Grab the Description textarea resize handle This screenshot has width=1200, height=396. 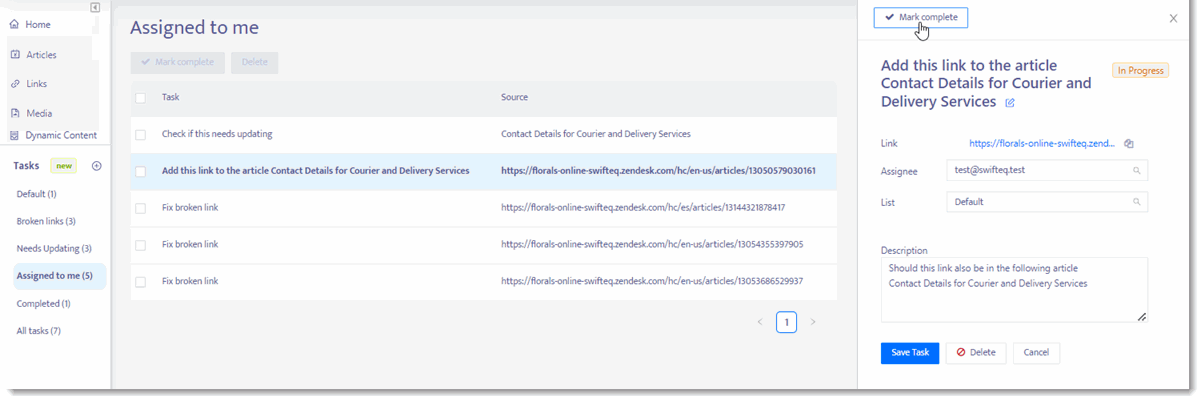(1142, 317)
